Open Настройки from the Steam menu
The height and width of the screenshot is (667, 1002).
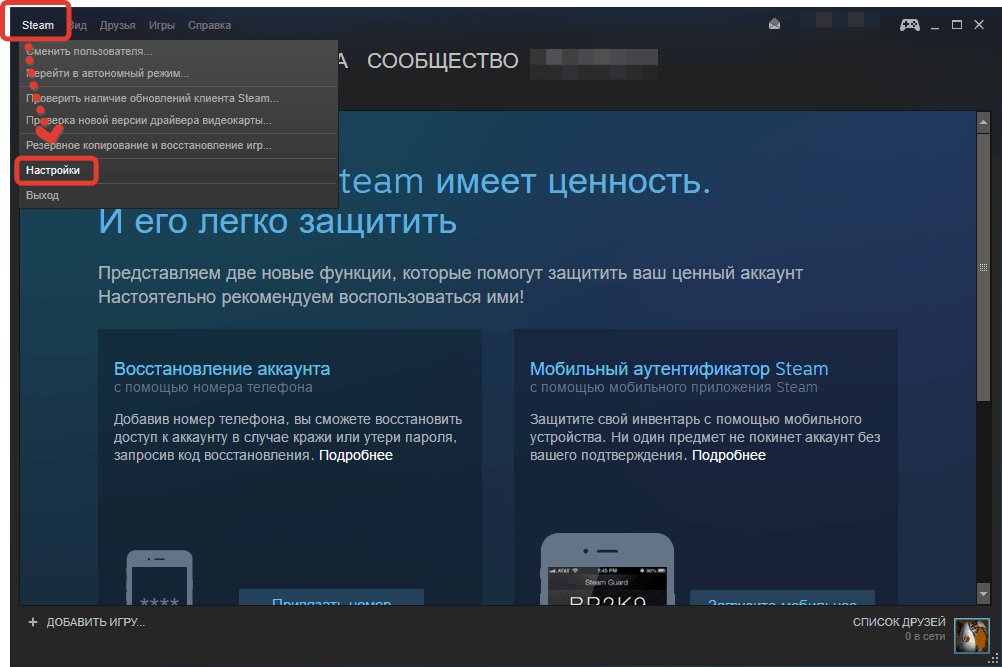(x=178, y=171)
